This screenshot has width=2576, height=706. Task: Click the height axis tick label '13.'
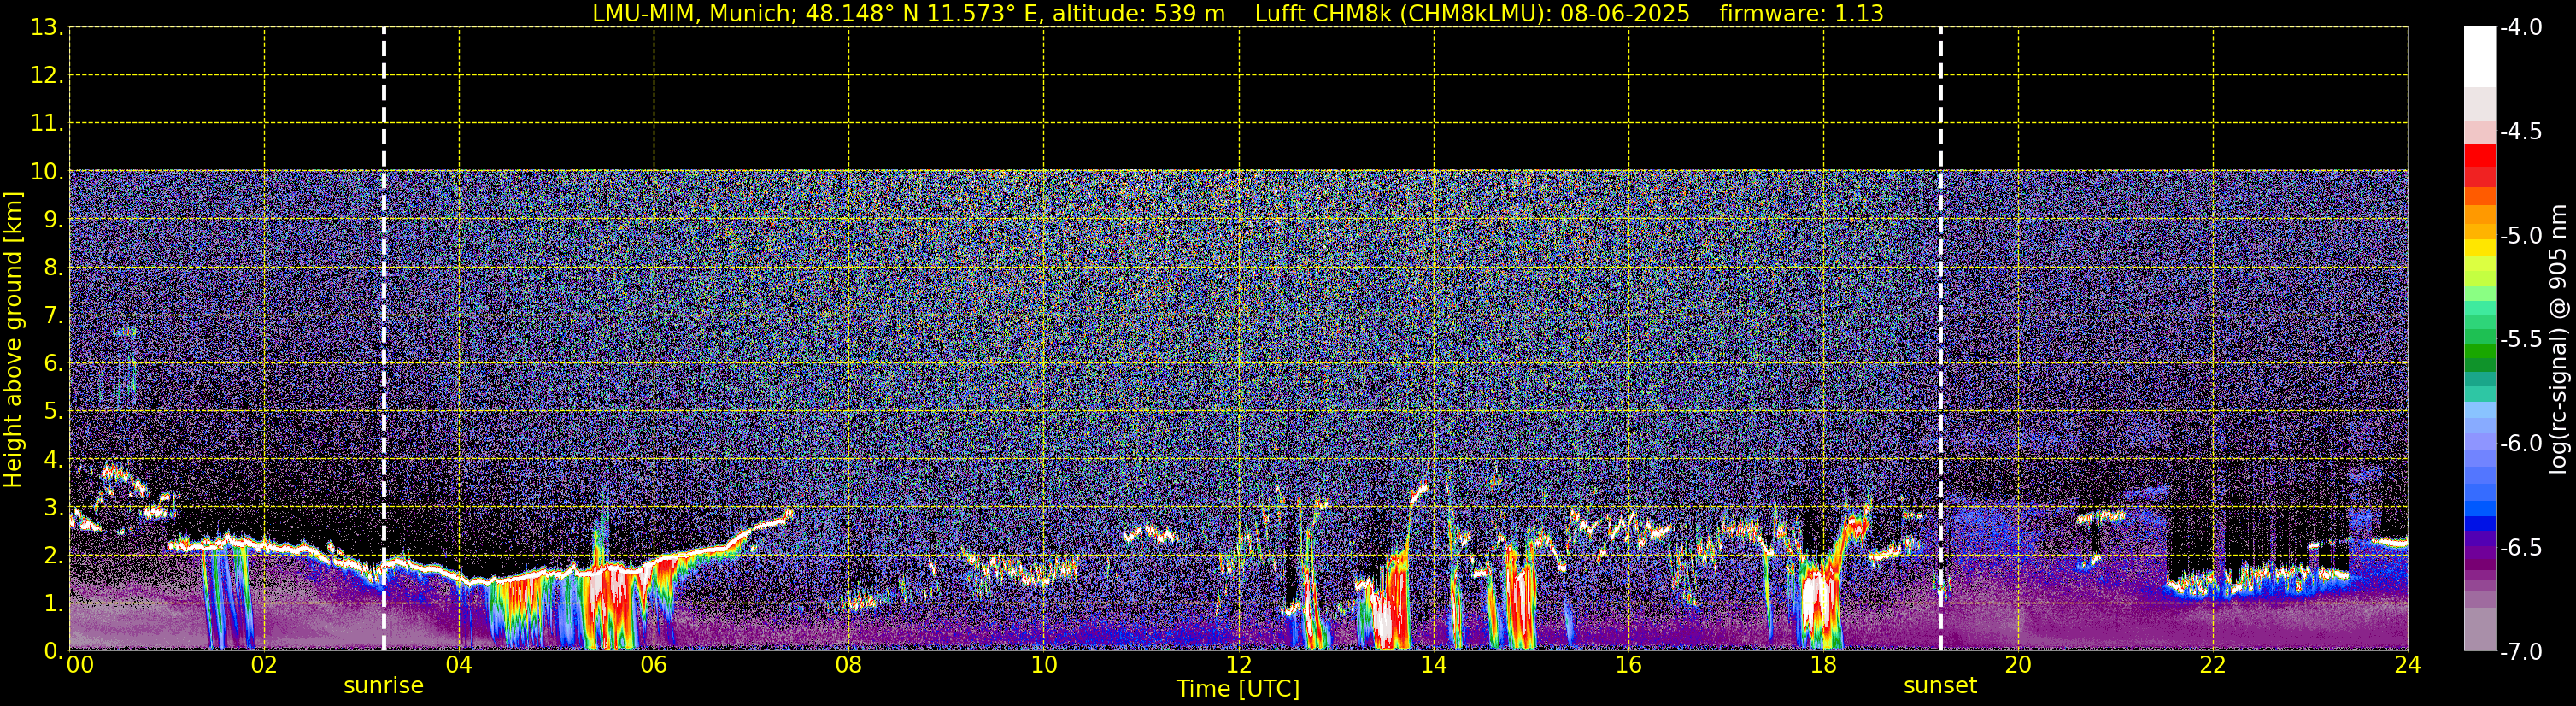(47, 28)
